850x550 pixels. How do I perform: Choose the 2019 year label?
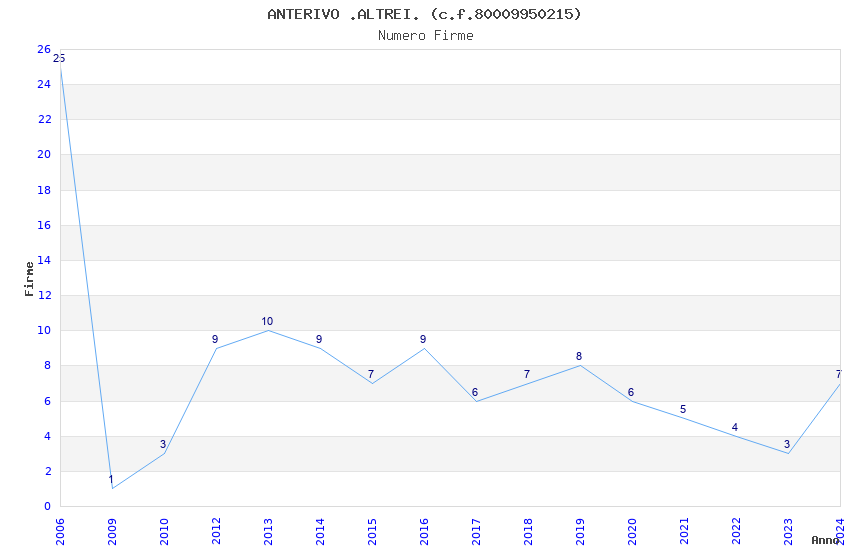pyautogui.click(x=581, y=532)
